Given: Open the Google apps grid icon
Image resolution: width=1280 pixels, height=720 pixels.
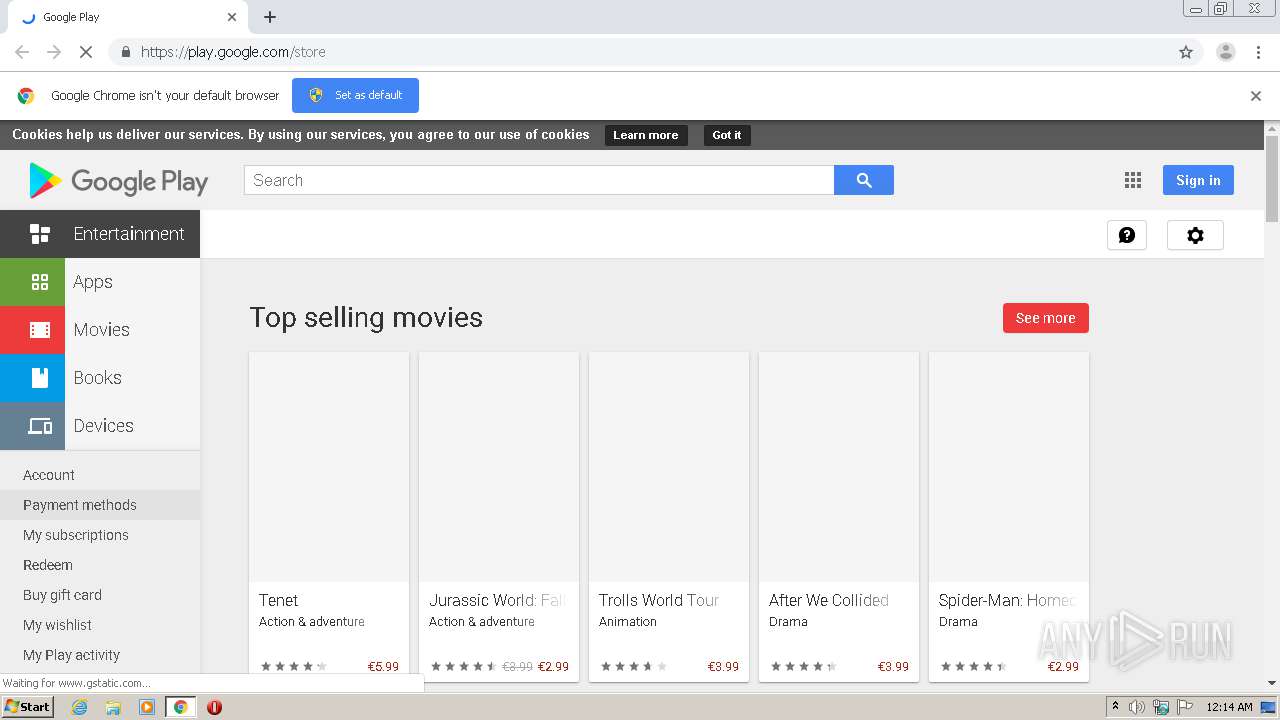Looking at the screenshot, I should pyautogui.click(x=1132, y=180).
